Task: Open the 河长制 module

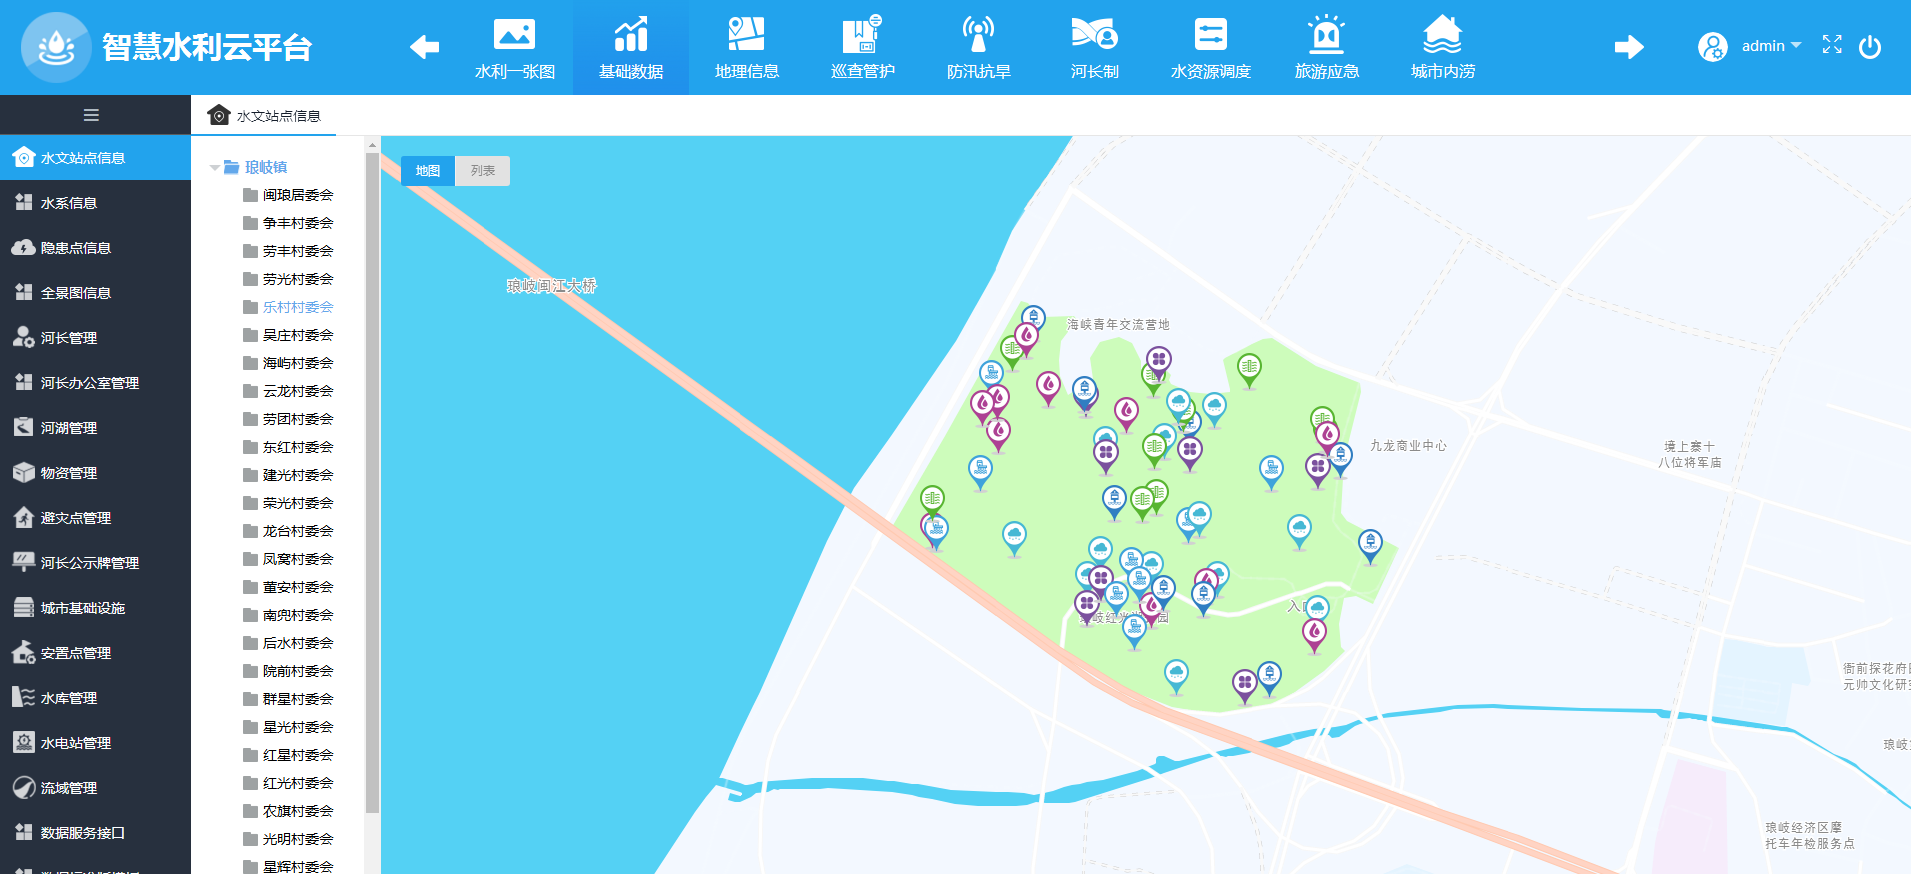Action: click(x=1094, y=48)
